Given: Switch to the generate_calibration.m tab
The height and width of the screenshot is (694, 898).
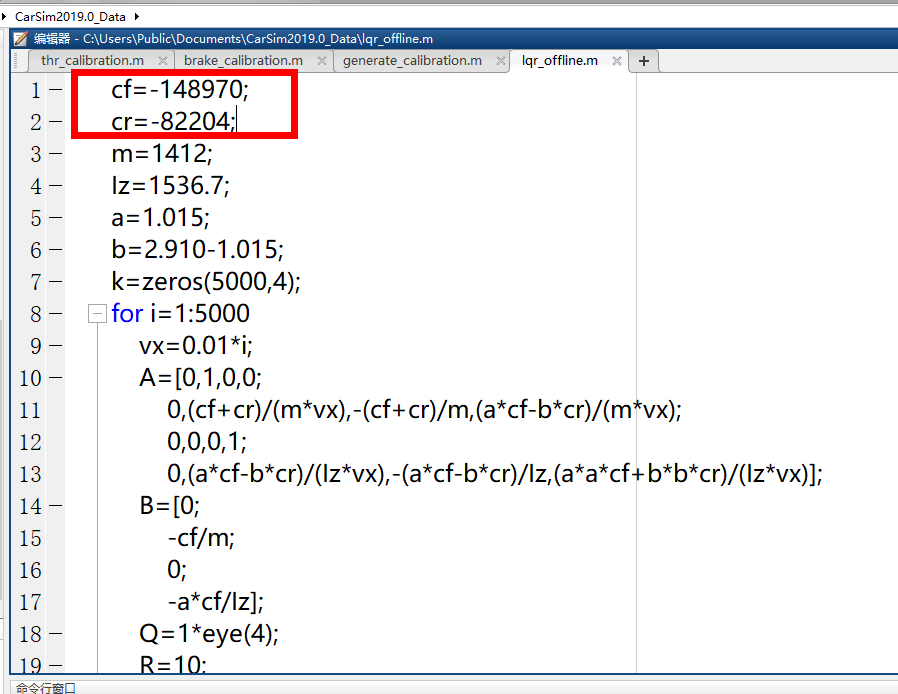Looking at the screenshot, I should click(x=412, y=61).
